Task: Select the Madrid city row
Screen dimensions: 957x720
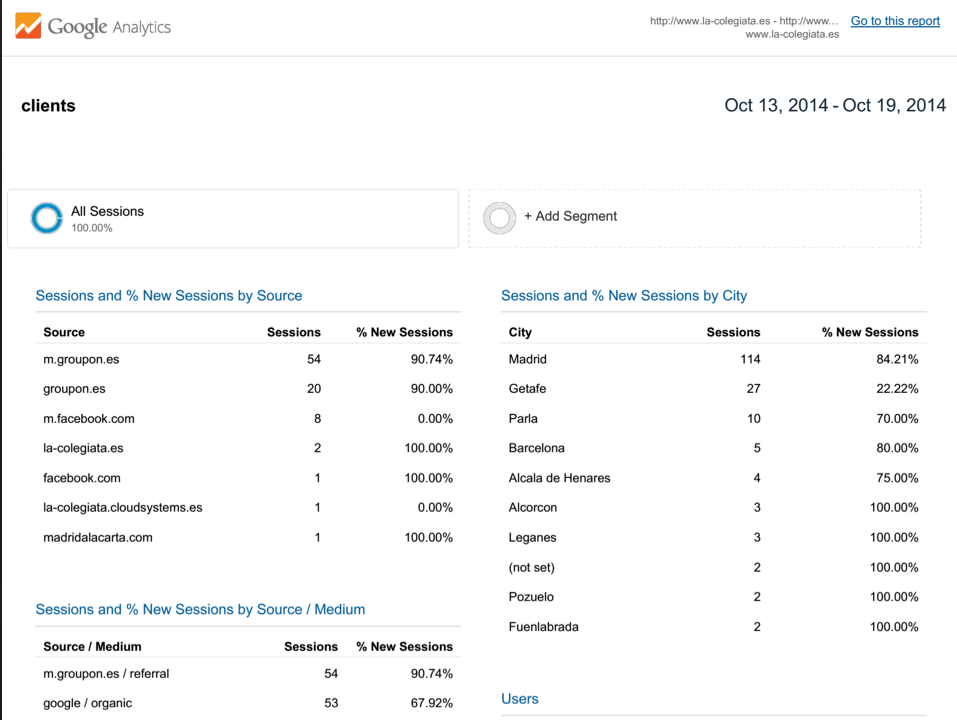Action: pyautogui.click(x=713, y=359)
